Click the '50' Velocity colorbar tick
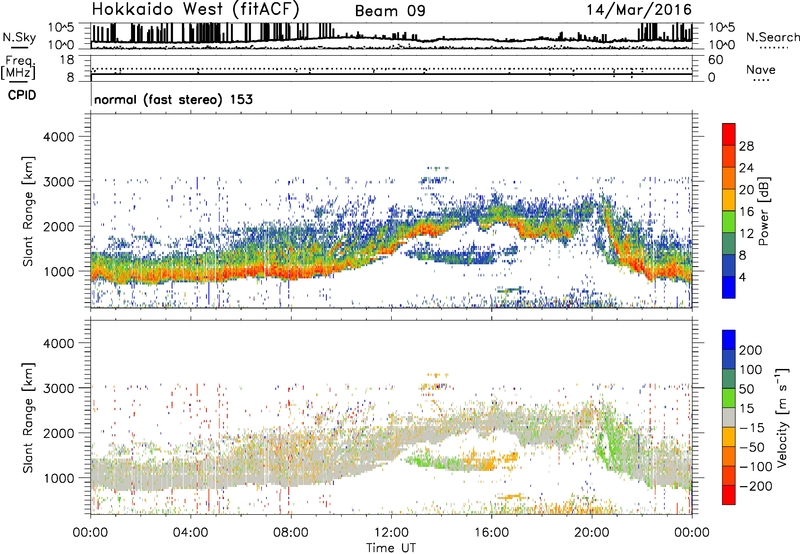The image size is (800, 554). pos(746,389)
